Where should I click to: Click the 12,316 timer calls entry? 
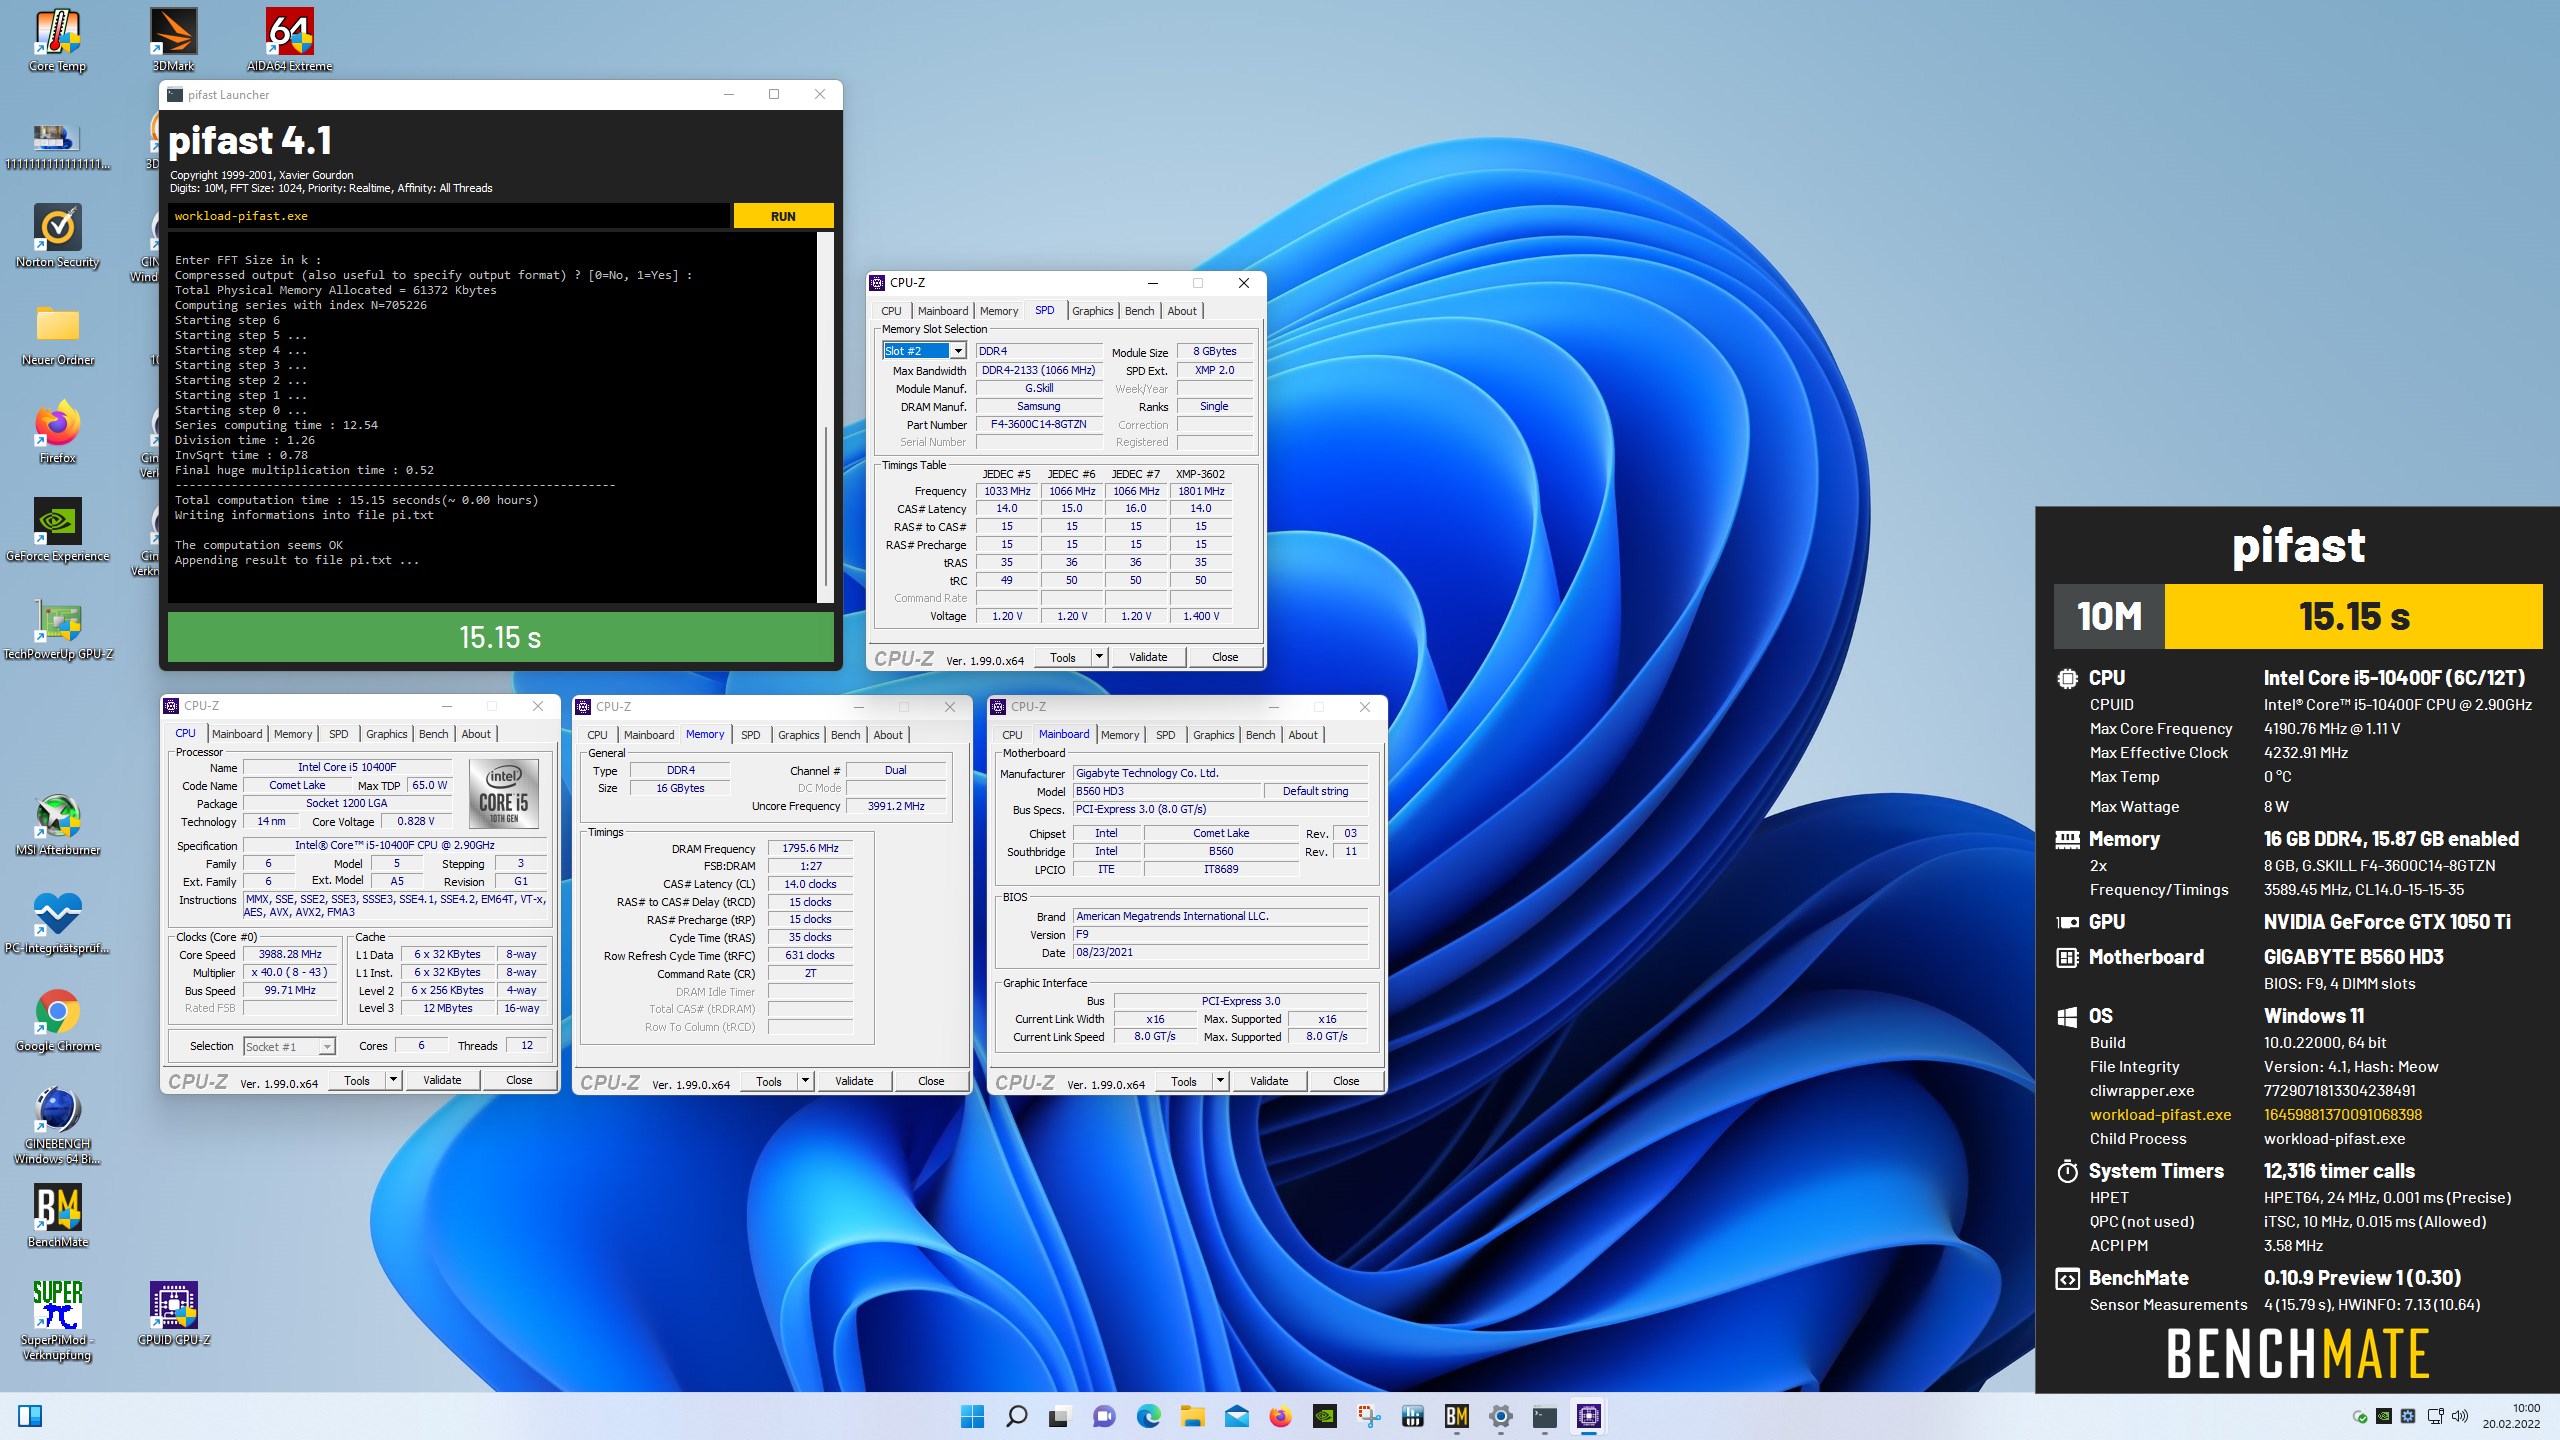pyautogui.click(x=2339, y=1171)
